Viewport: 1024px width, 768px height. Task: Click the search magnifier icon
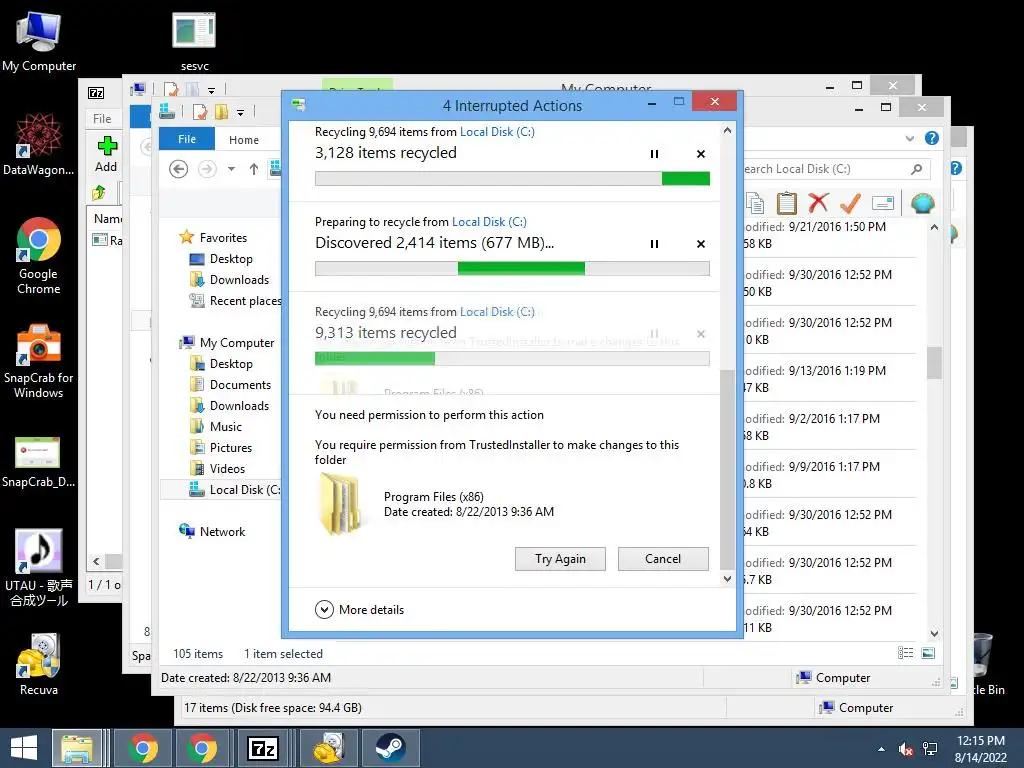click(916, 169)
